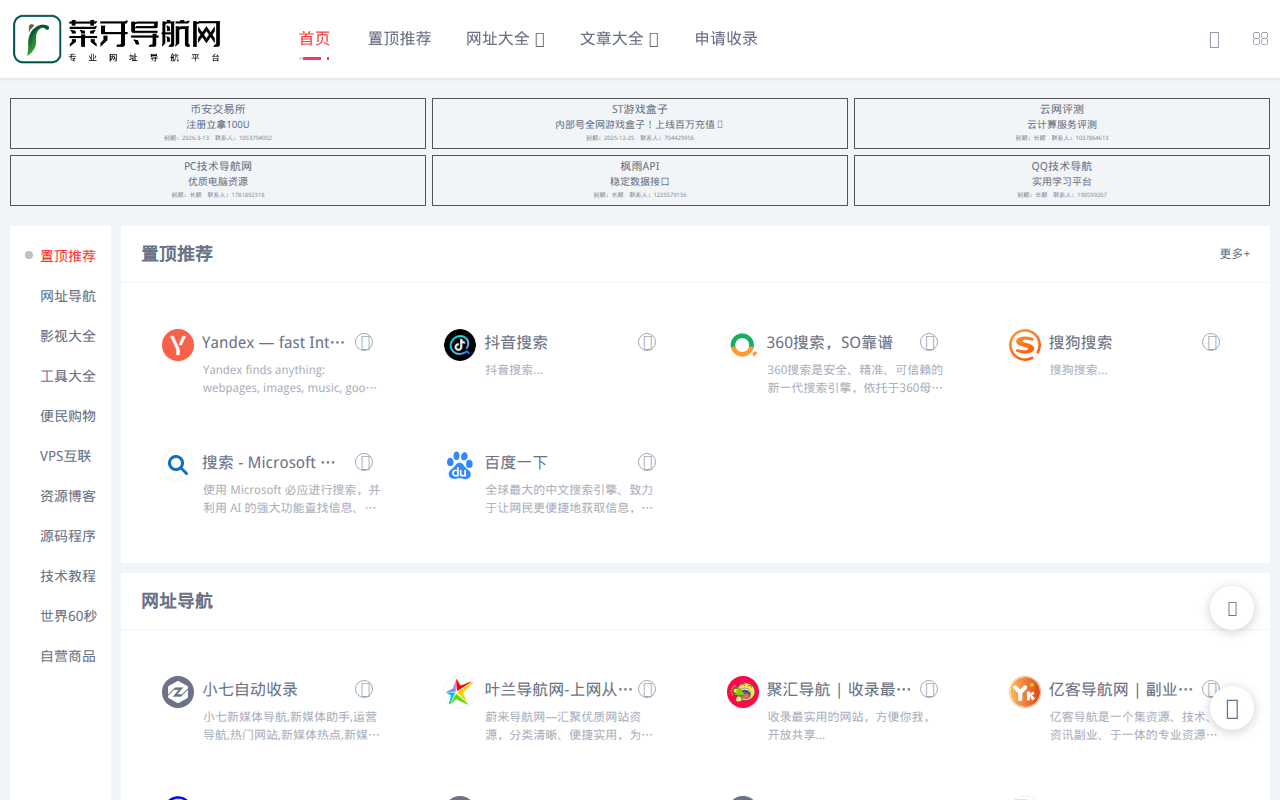Image resolution: width=1280 pixels, height=800 pixels.
Task: Click the search icon in the header
Action: [1213, 38]
